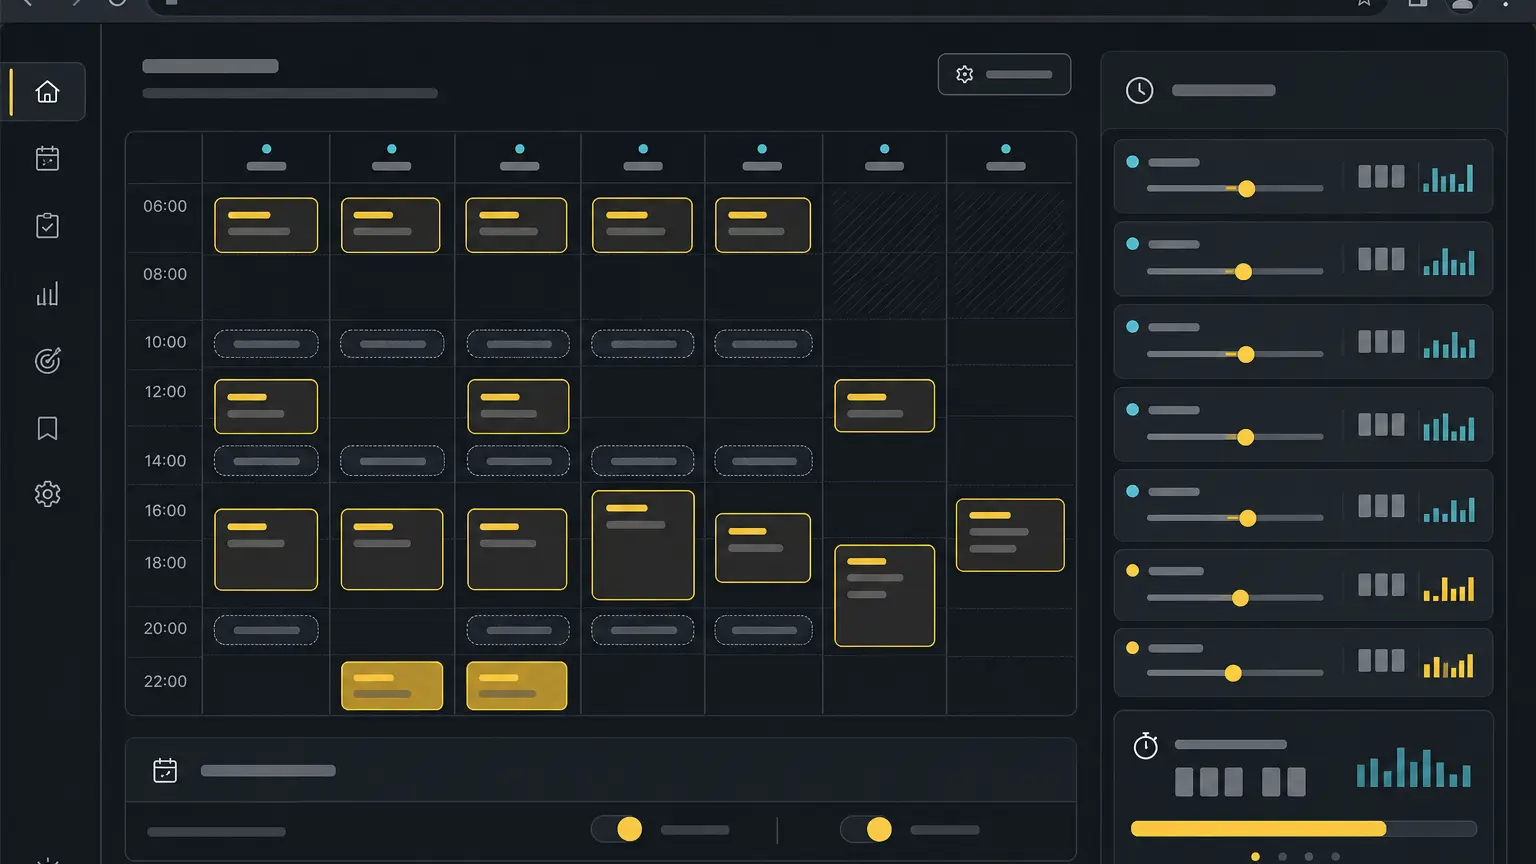Switch the right toggle in the bottom panel
Image resolution: width=1536 pixels, height=864 pixels.
coord(866,829)
